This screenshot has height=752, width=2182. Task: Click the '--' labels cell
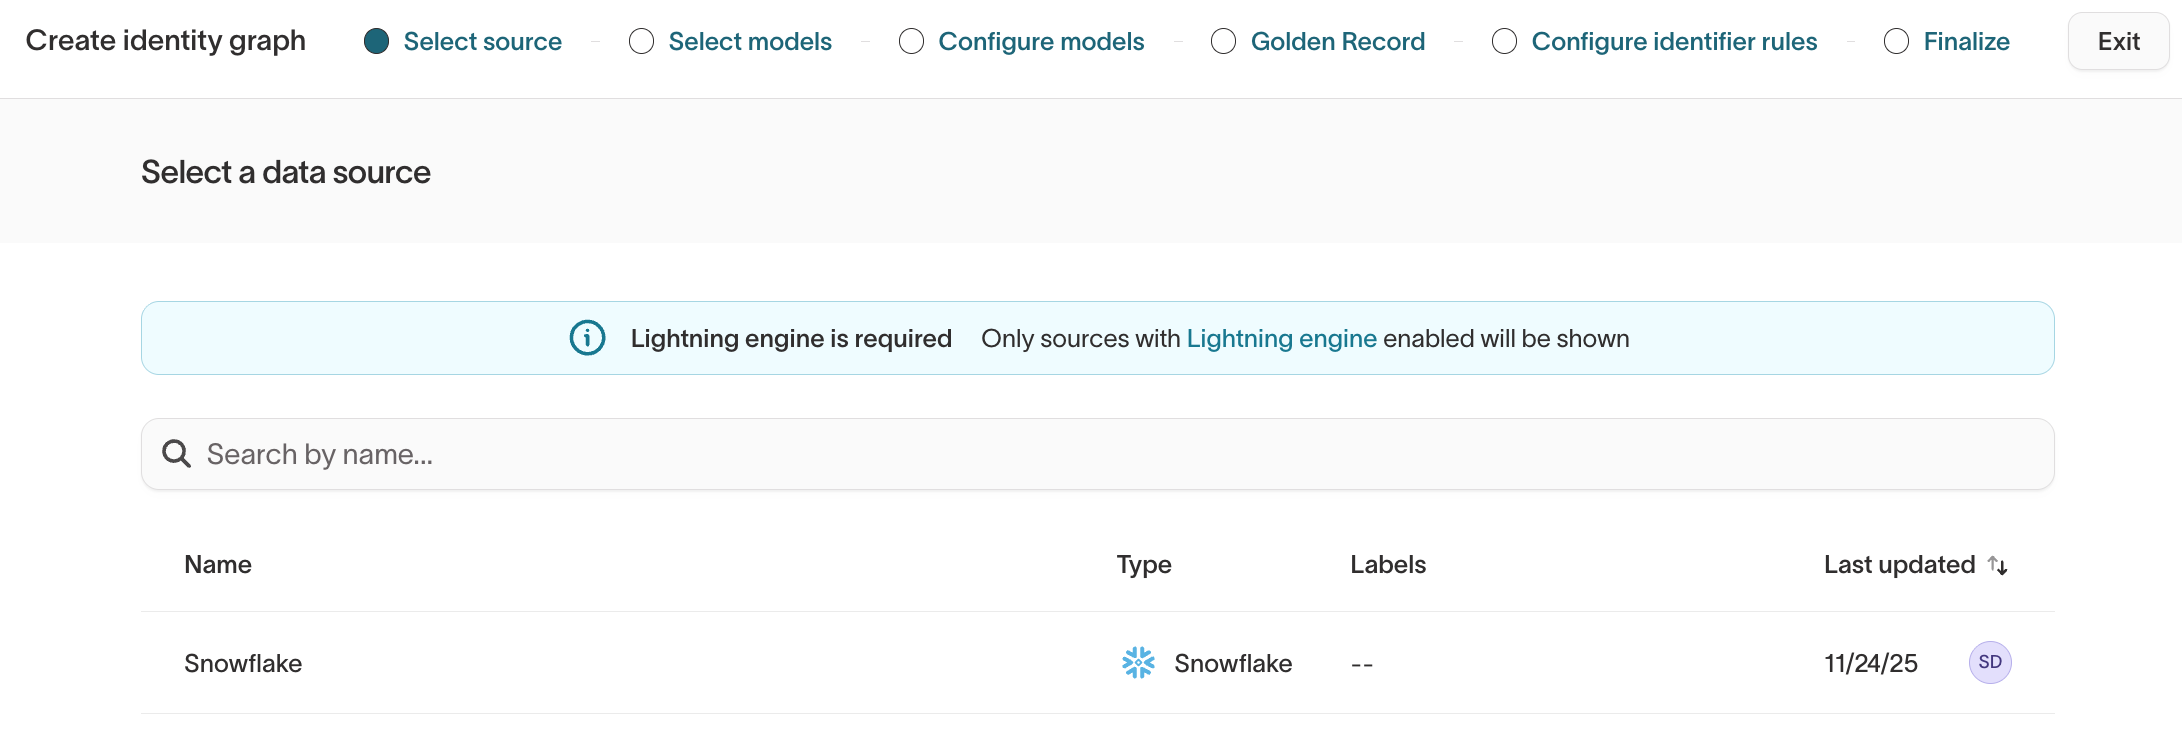1362,664
